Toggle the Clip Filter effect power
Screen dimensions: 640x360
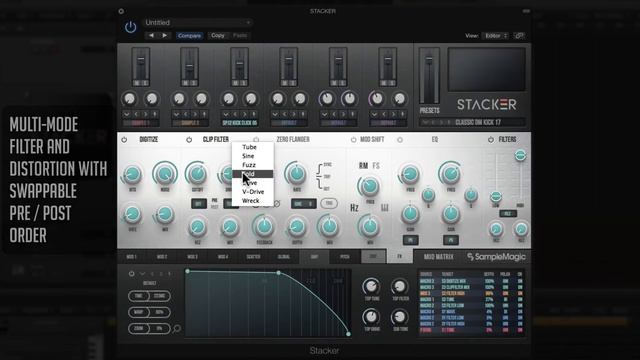click(x=189, y=140)
